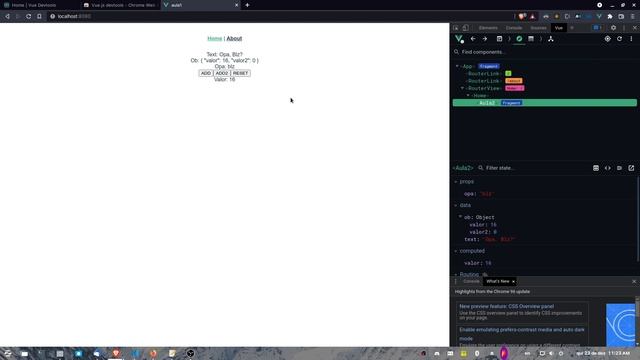Screen dimensions: 640x360
Task: Click the ADD2 button
Action: (222, 73)
